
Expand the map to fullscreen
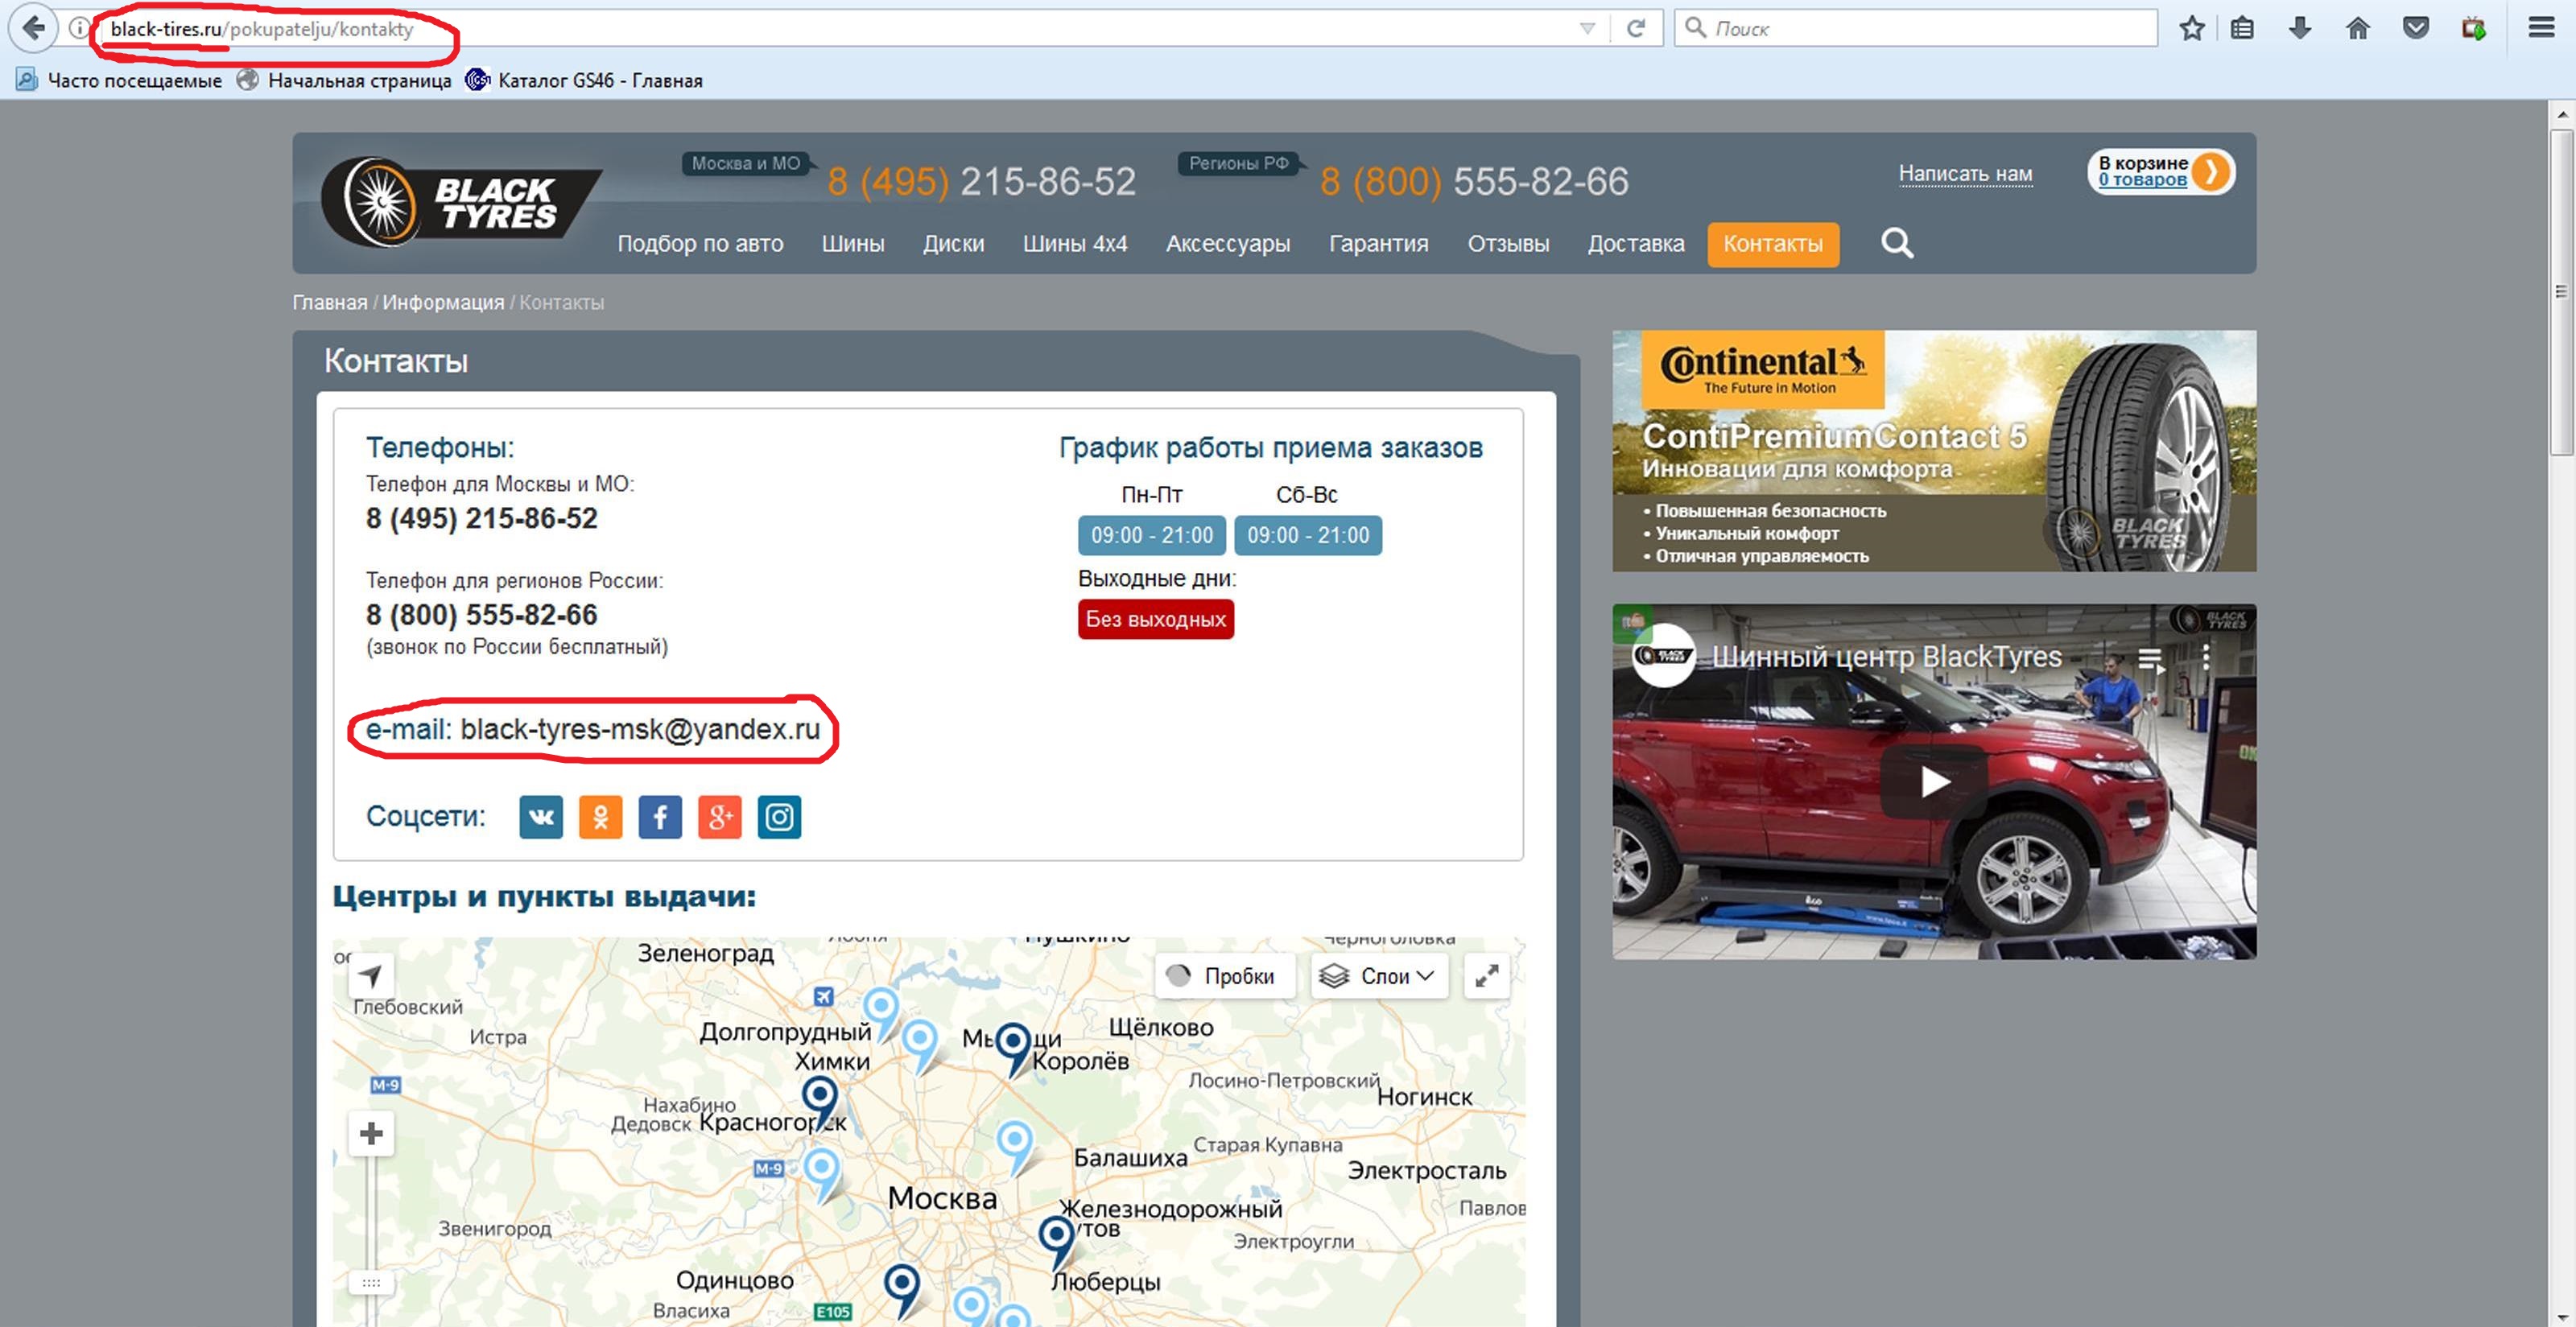tap(1487, 976)
